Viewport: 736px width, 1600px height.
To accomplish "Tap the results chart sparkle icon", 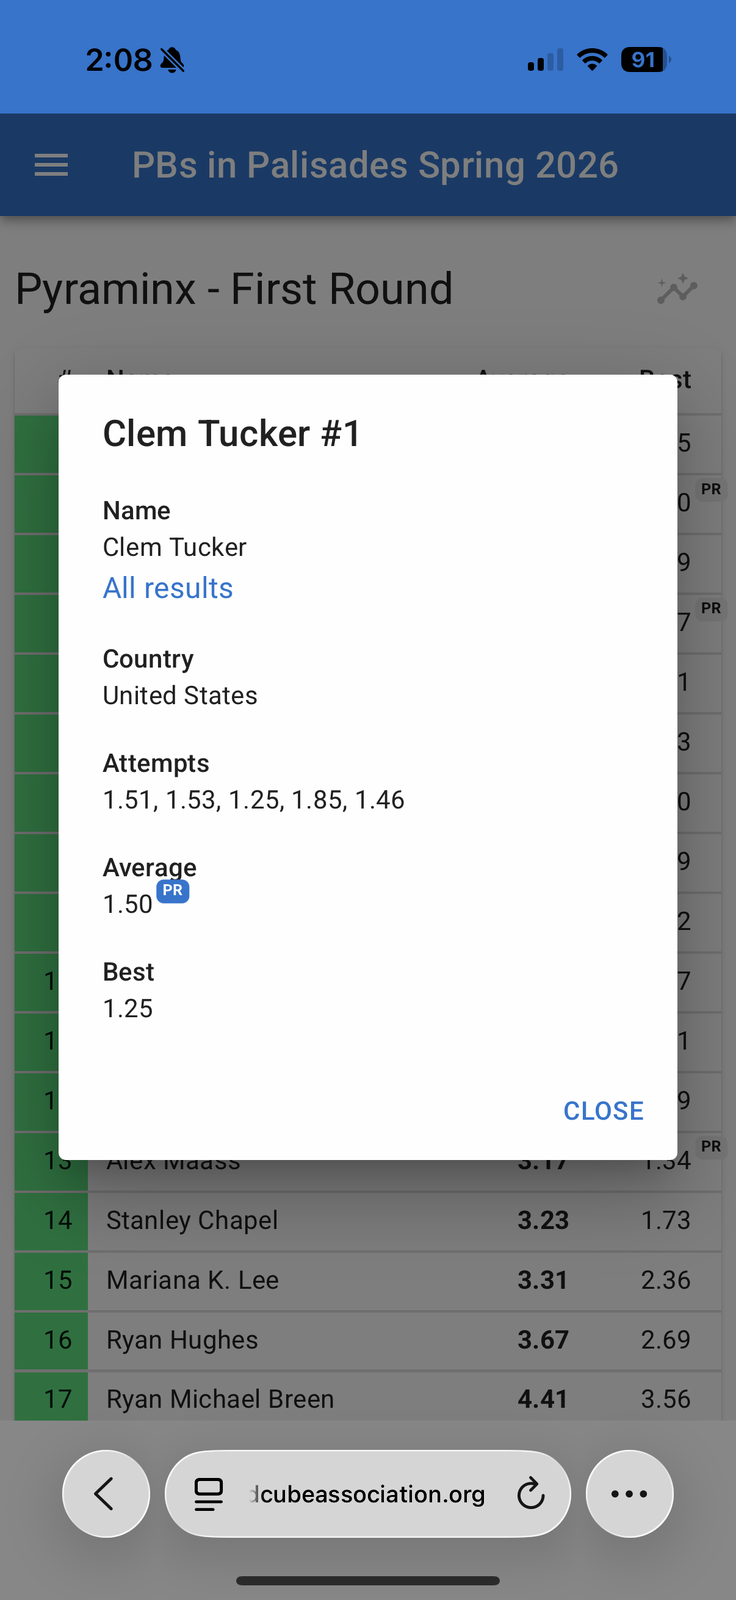I will point(677,289).
